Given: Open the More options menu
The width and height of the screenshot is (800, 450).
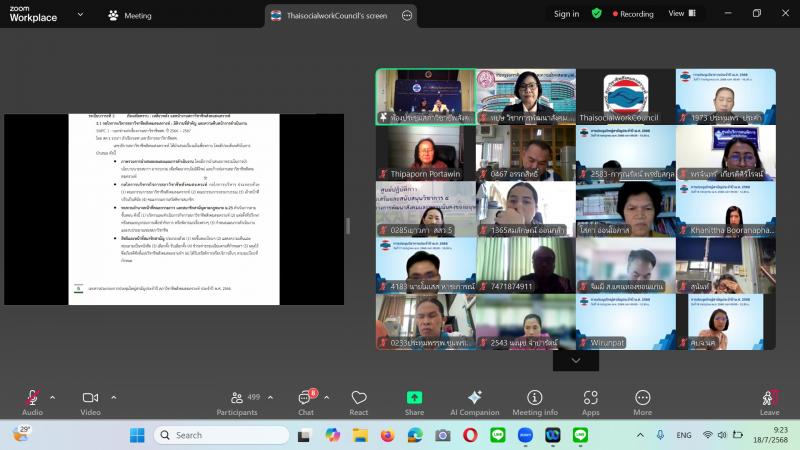Looking at the screenshot, I should [642, 403].
